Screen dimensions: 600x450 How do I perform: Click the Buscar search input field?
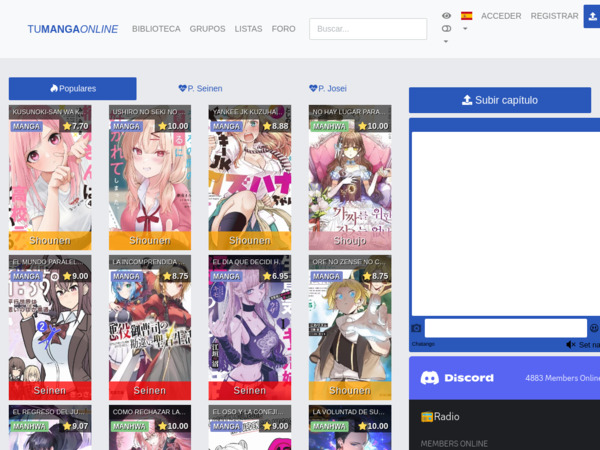pyautogui.click(x=368, y=29)
